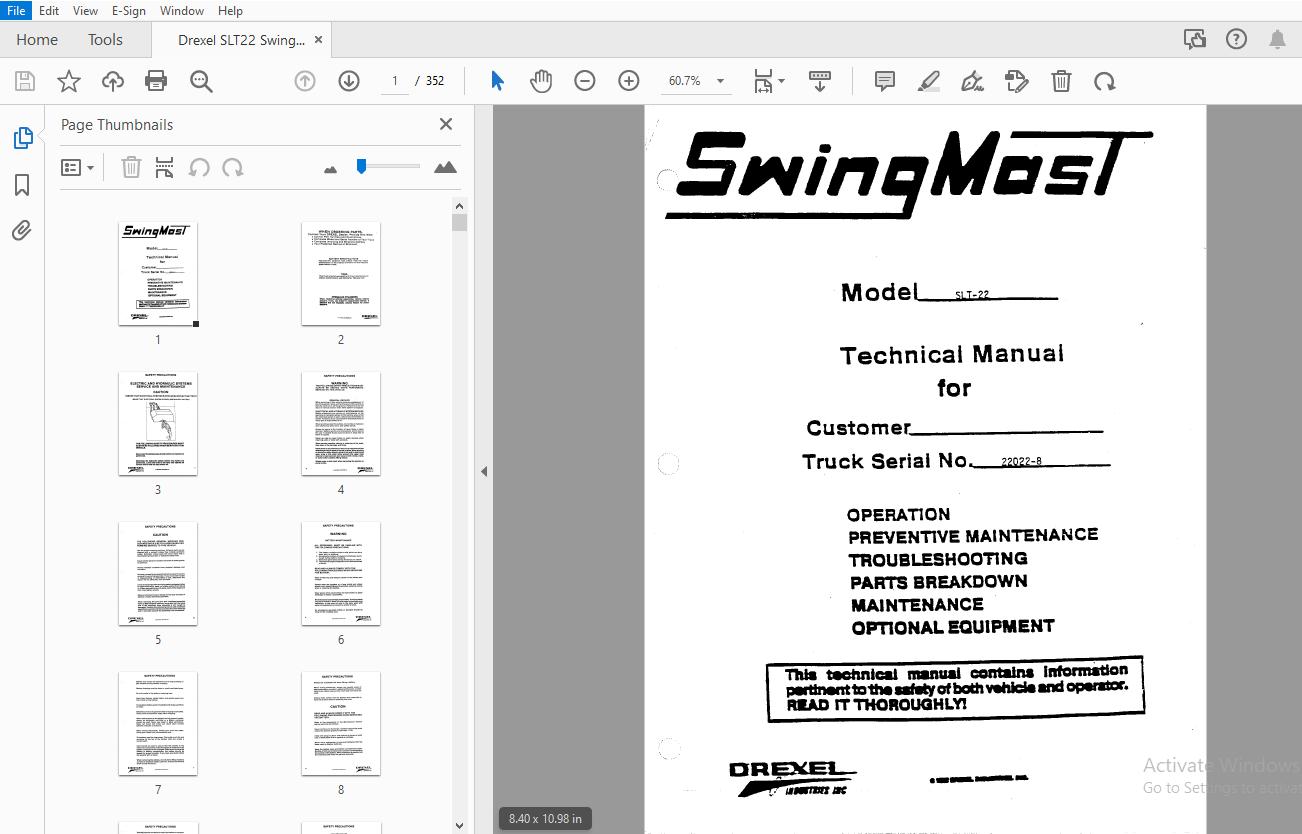Viewport: 1302px width, 834px height.
Task: Open the Help question mark icon
Action: pos(1236,39)
